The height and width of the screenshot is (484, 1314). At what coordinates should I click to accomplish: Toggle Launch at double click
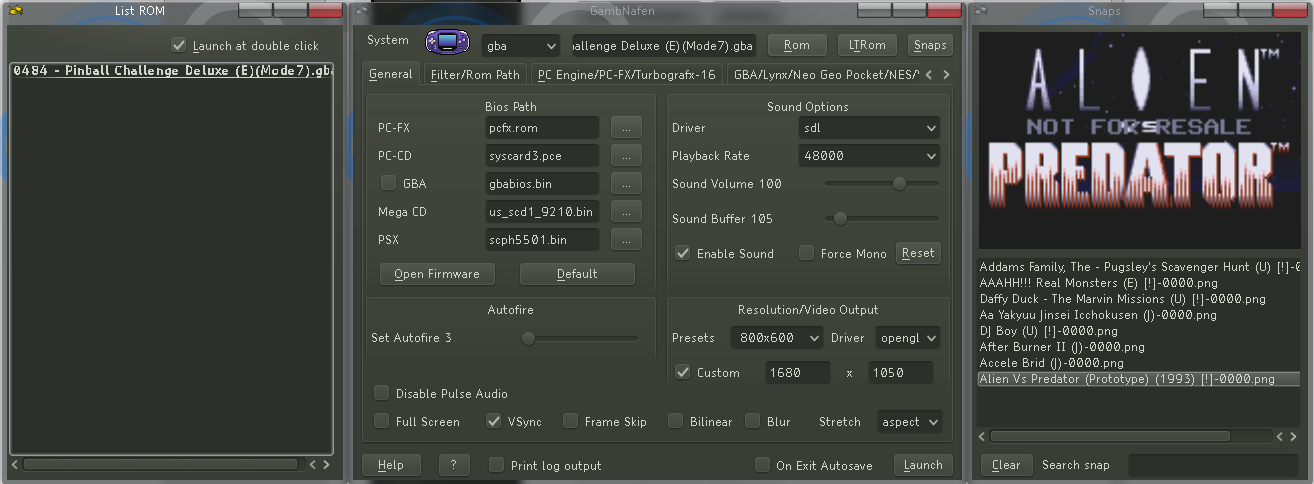179,45
